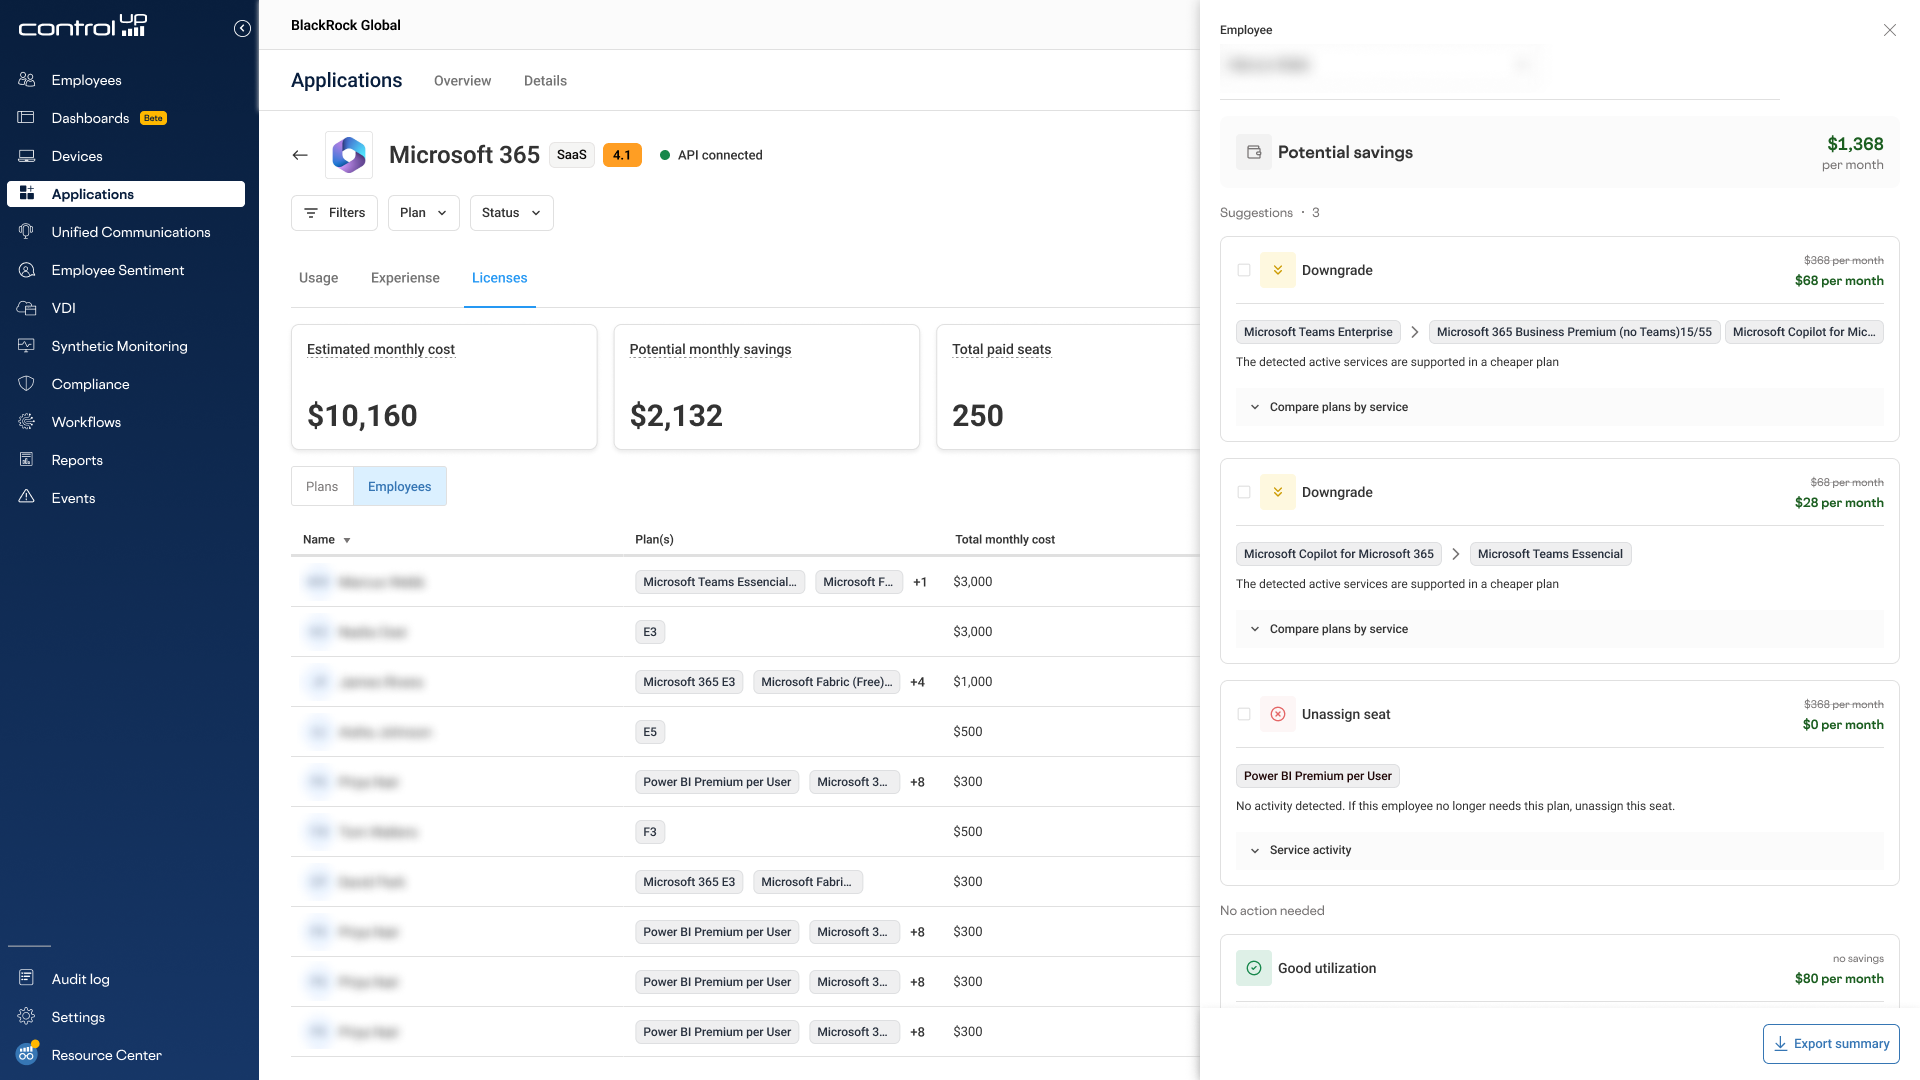Open the Compliance shield icon
The width and height of the screenshot is (1920, 1080).
click(x=27, y=384)
